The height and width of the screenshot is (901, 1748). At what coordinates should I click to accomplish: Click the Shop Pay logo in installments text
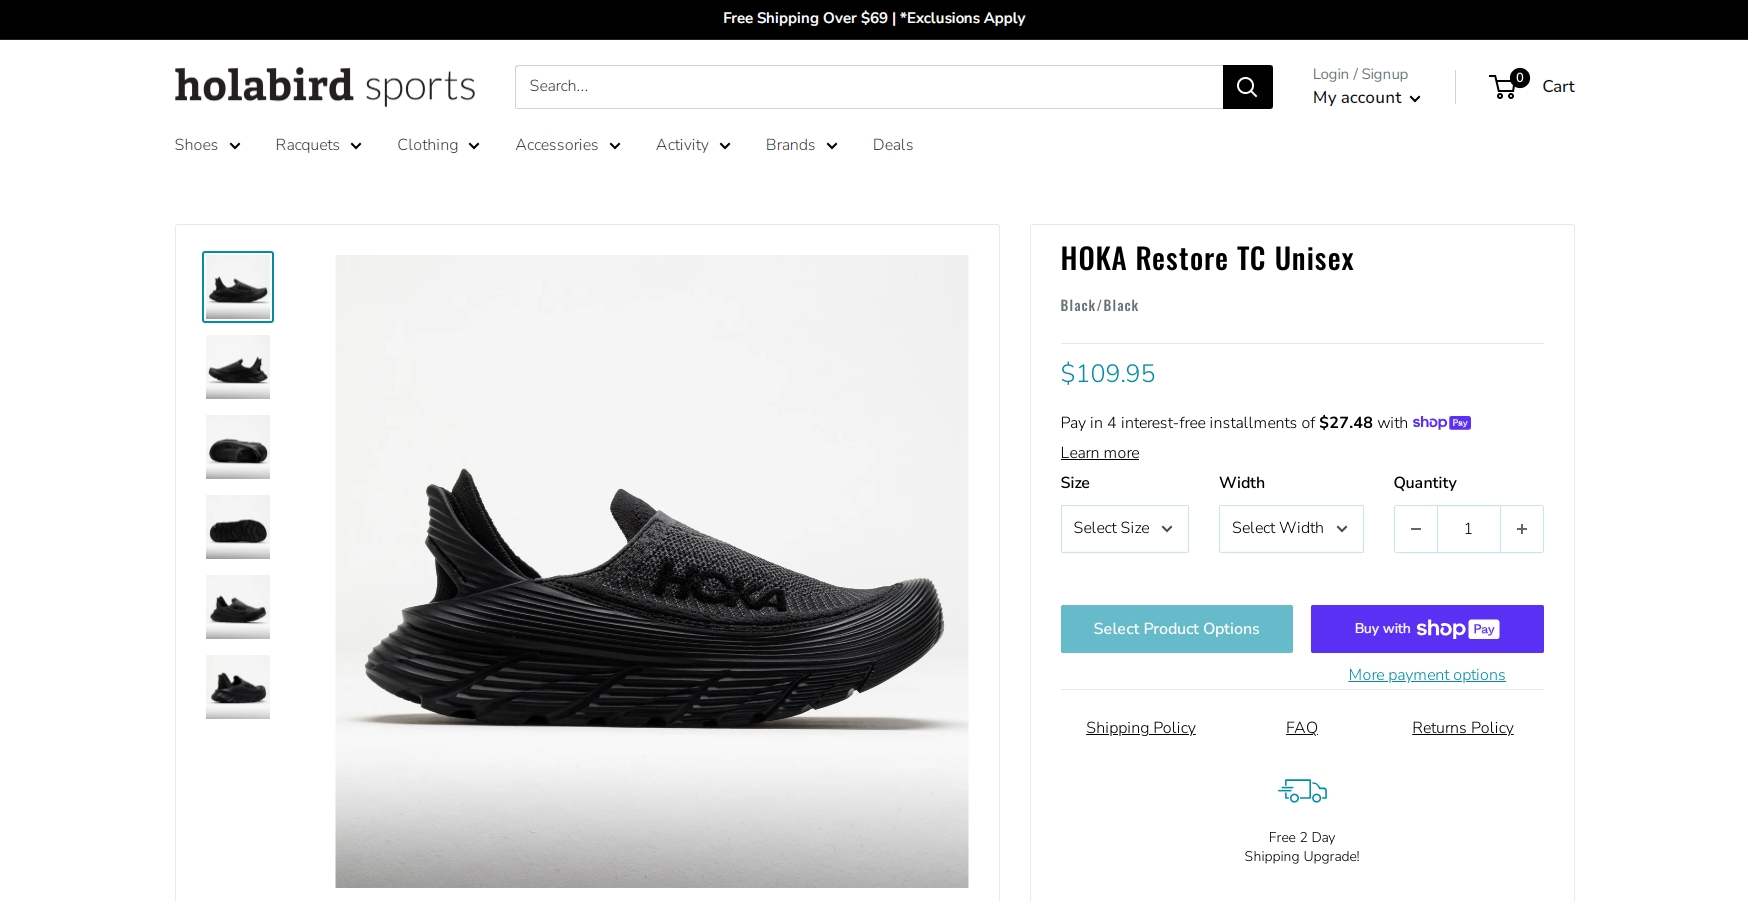point(1441,423)
